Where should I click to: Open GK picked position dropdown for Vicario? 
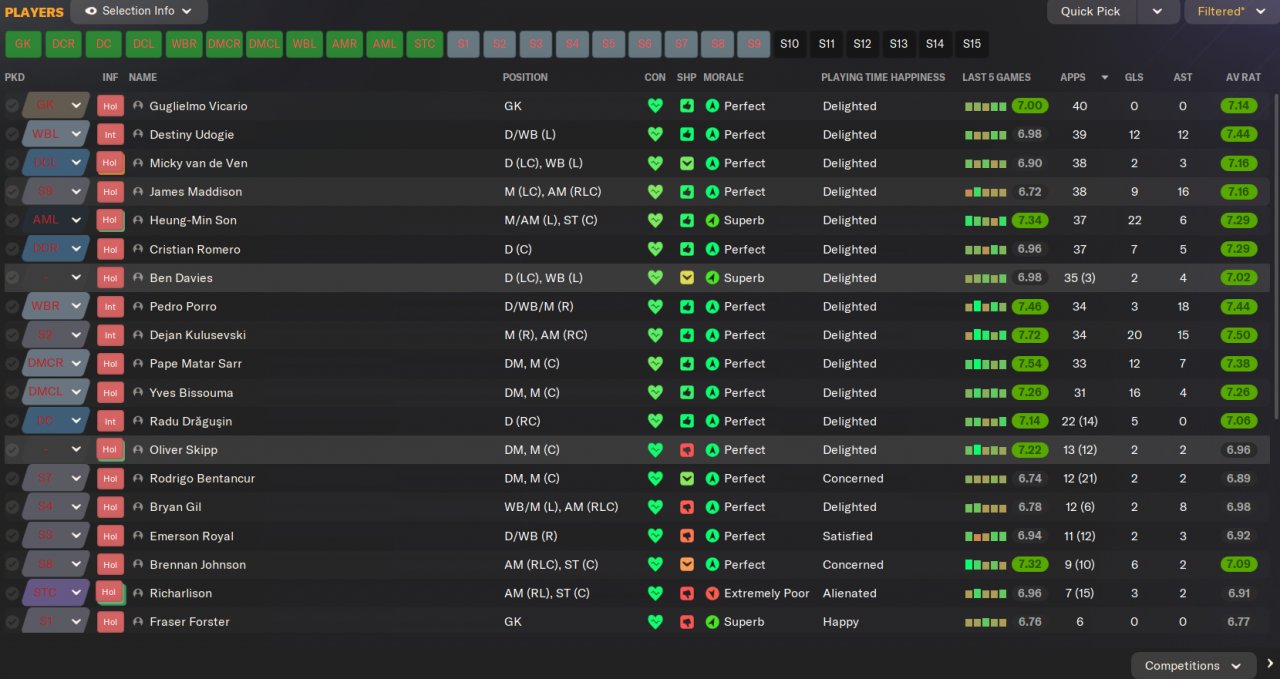pos(56,106)
